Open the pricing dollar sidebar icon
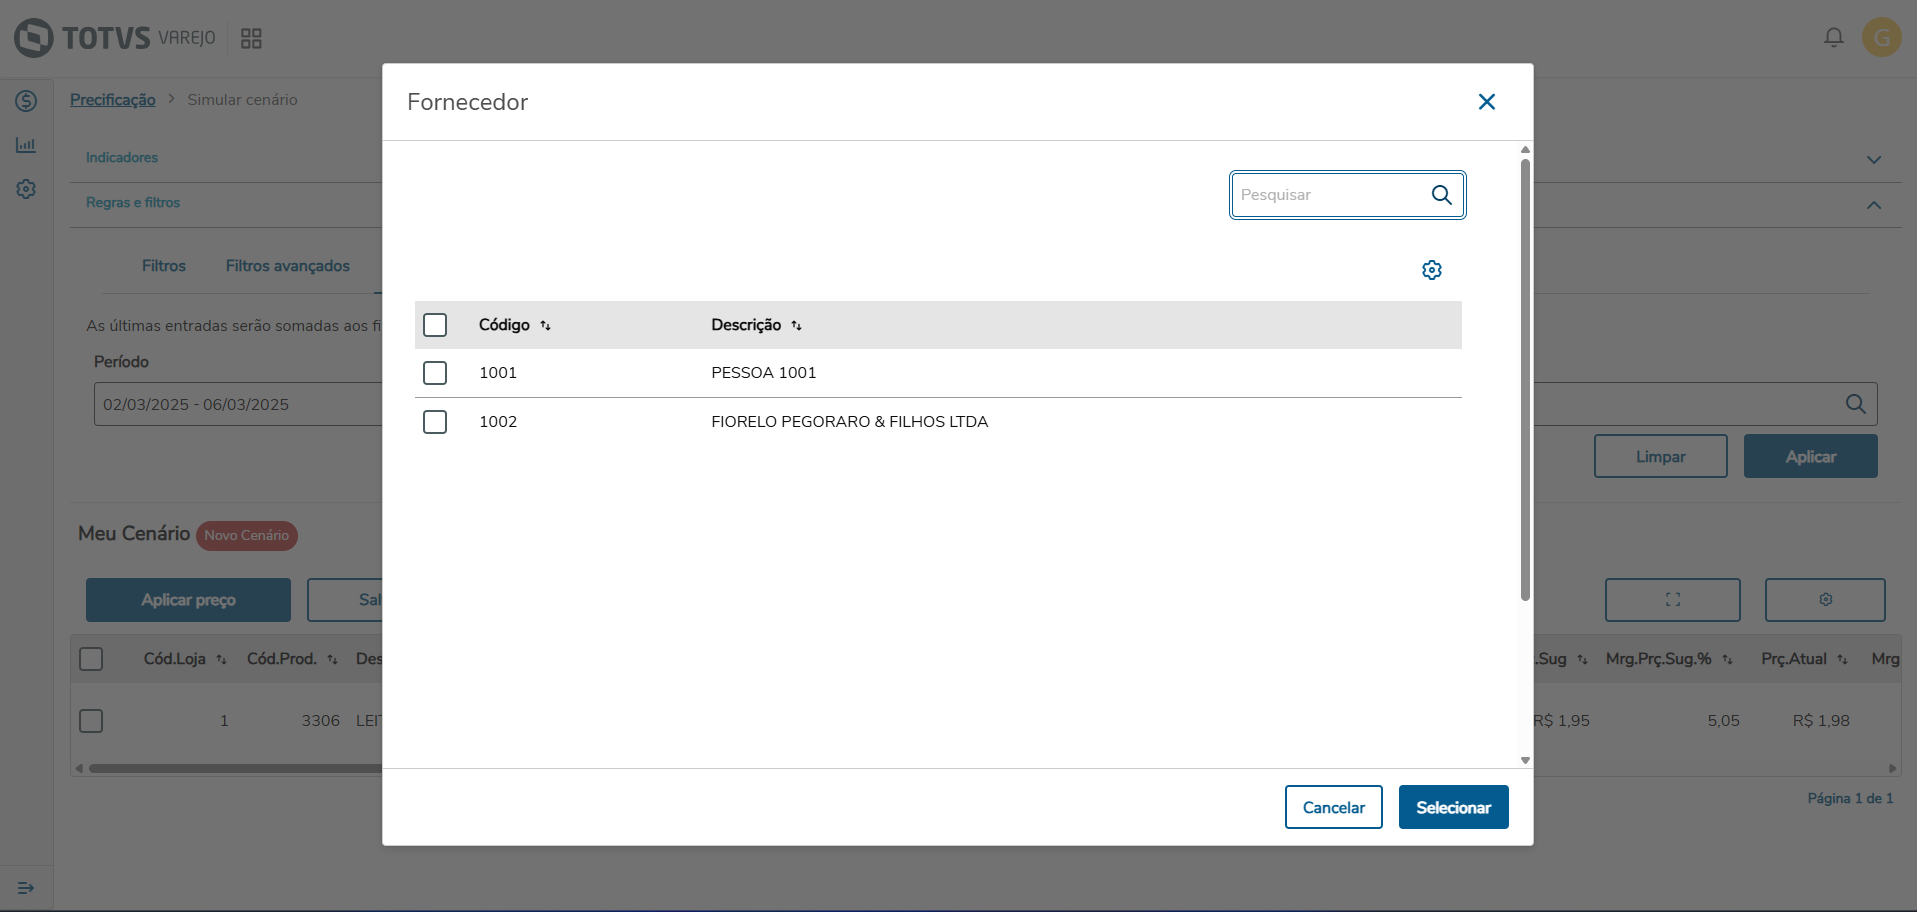Screen dimensions: 1917x912 pyautogui.click(x=26, y=101)
